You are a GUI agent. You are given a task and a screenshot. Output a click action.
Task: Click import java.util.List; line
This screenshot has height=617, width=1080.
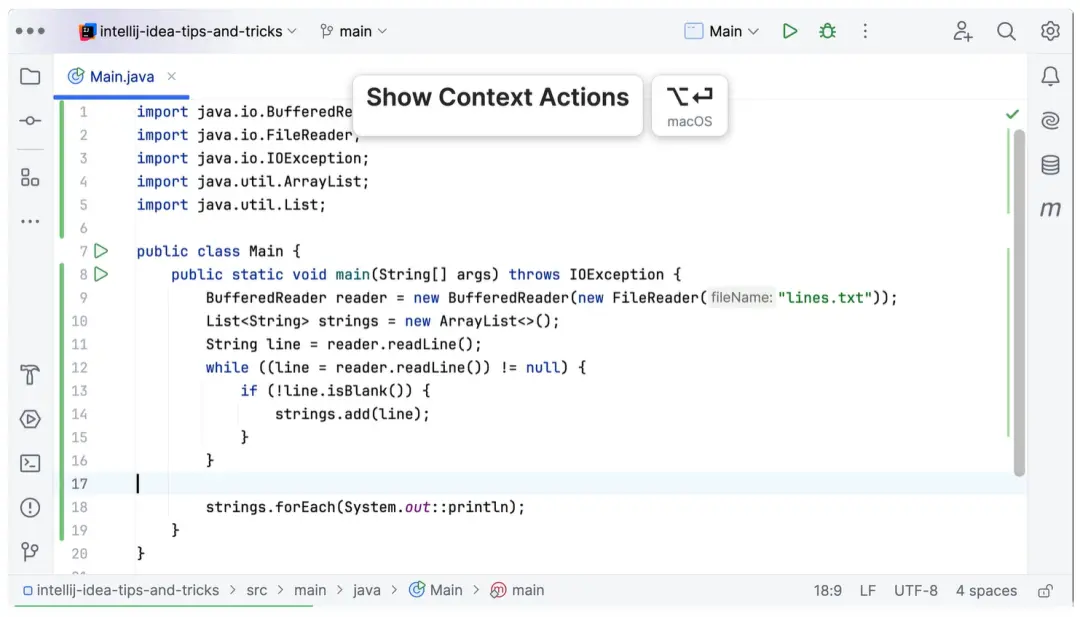[x=231, y=205]
